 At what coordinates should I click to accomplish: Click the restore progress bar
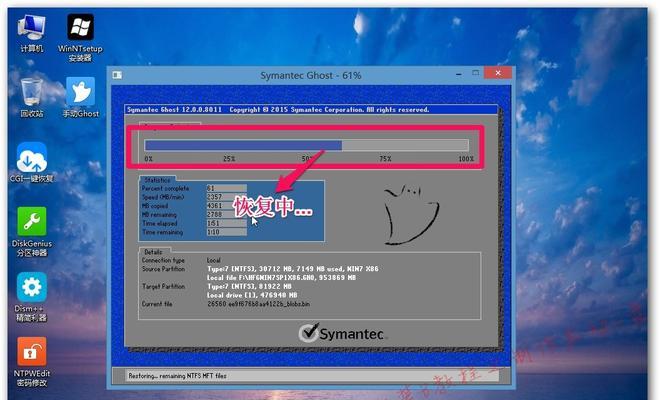[x=306, y=146]
